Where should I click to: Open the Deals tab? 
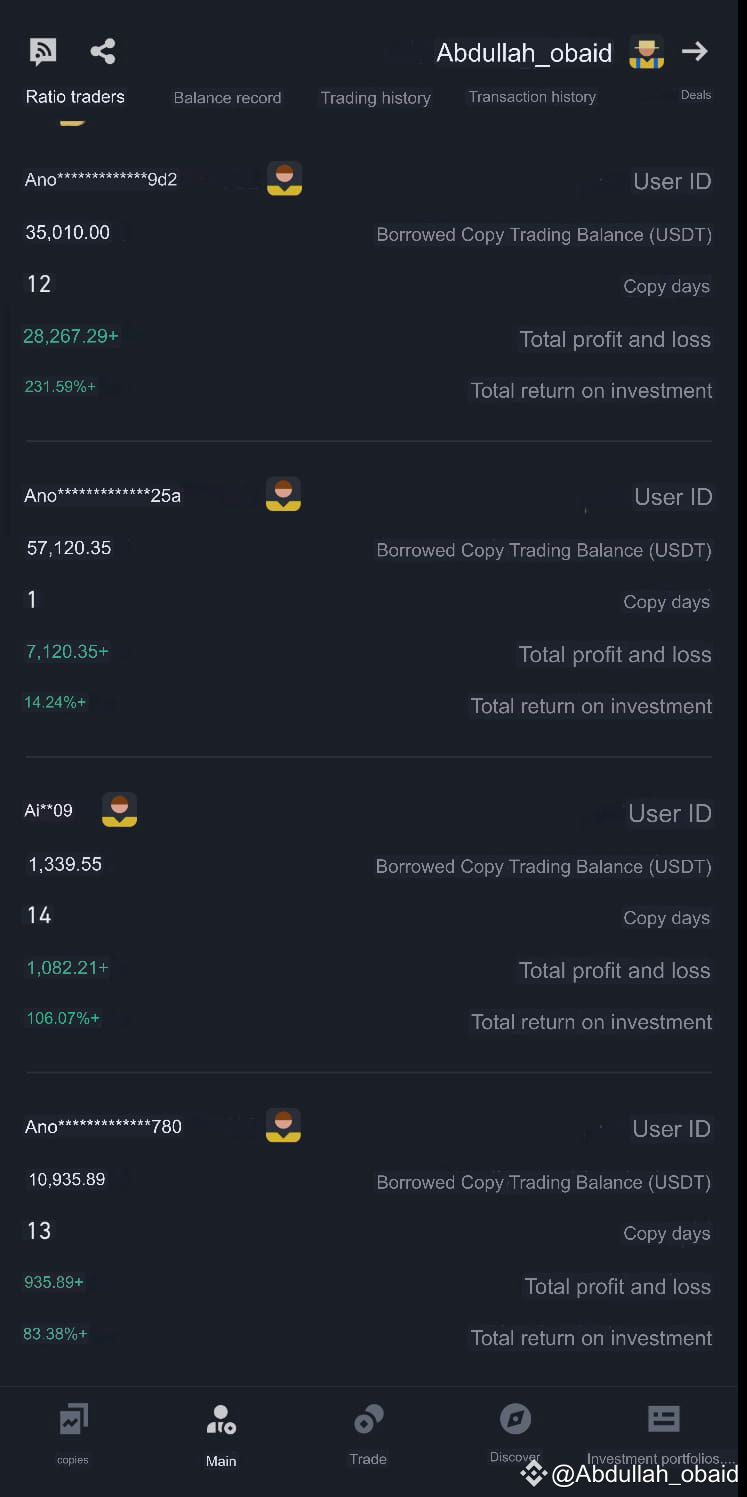pyautogui.click(x=696, y=95)
